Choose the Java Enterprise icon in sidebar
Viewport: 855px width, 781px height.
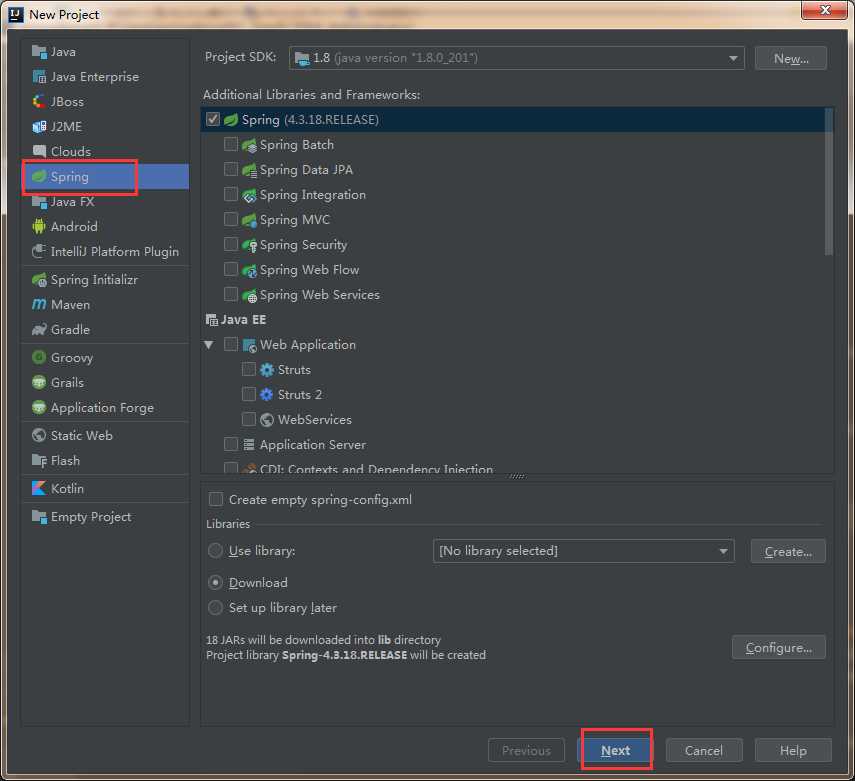click(x=39, y=77)
